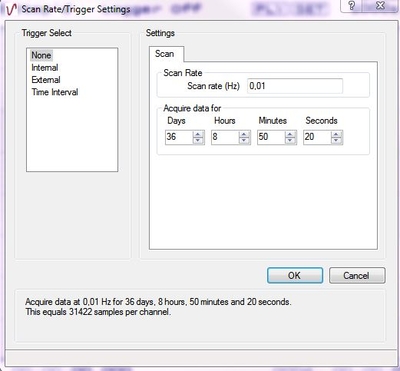
Task: Increment Hours using the up spinner arrow
Action: click(x=244, y=134)
